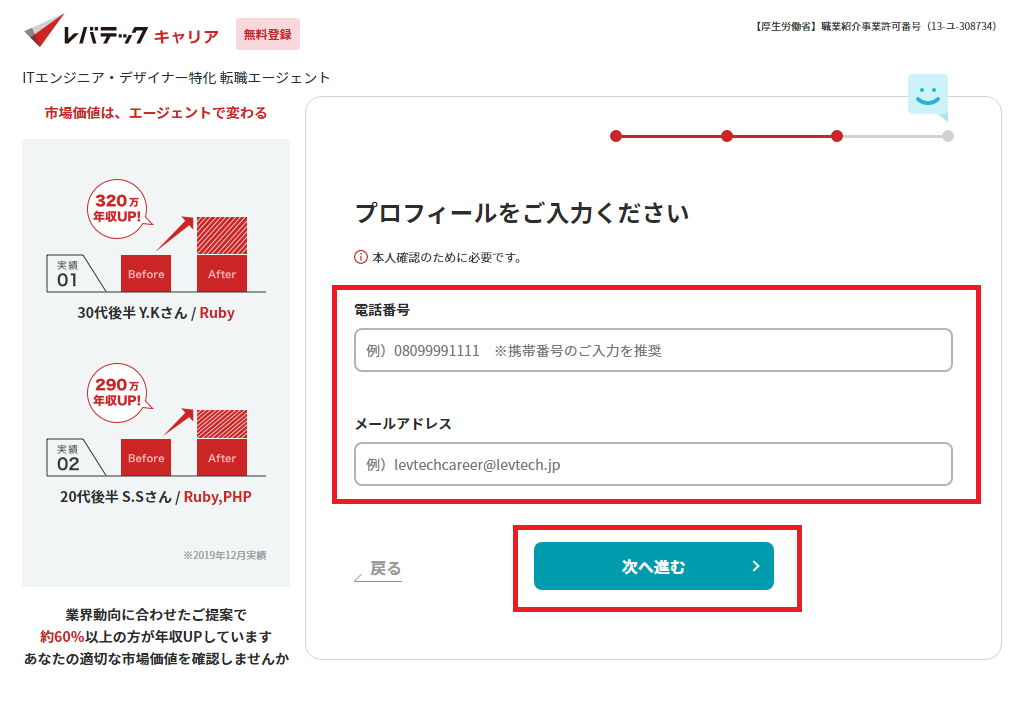Select the third red progress step dot

(837, 136)
